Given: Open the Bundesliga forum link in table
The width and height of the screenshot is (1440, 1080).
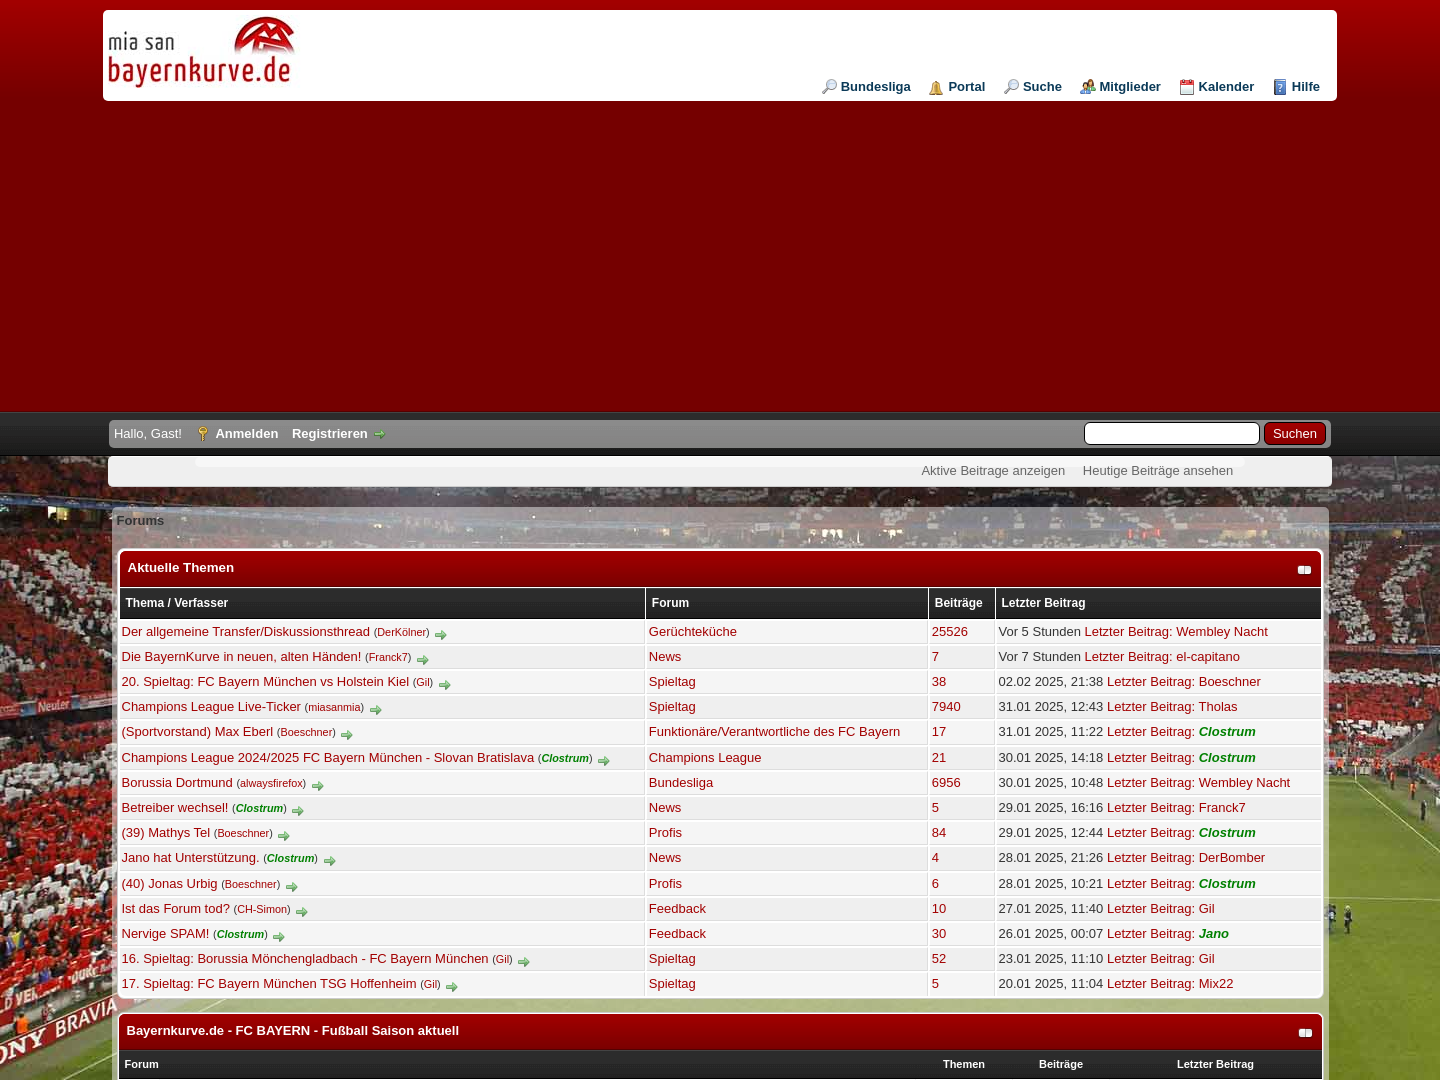Looking at the screenshot, I should [x=681, y=783].
